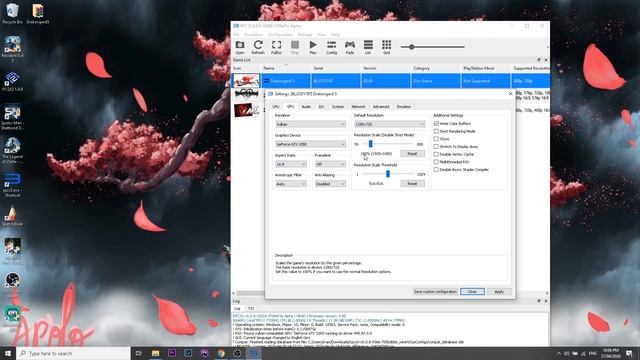Click the Close button in Settings
This screenshot has width=640, height=360.
pyautogui.click(x=472, y=291)
